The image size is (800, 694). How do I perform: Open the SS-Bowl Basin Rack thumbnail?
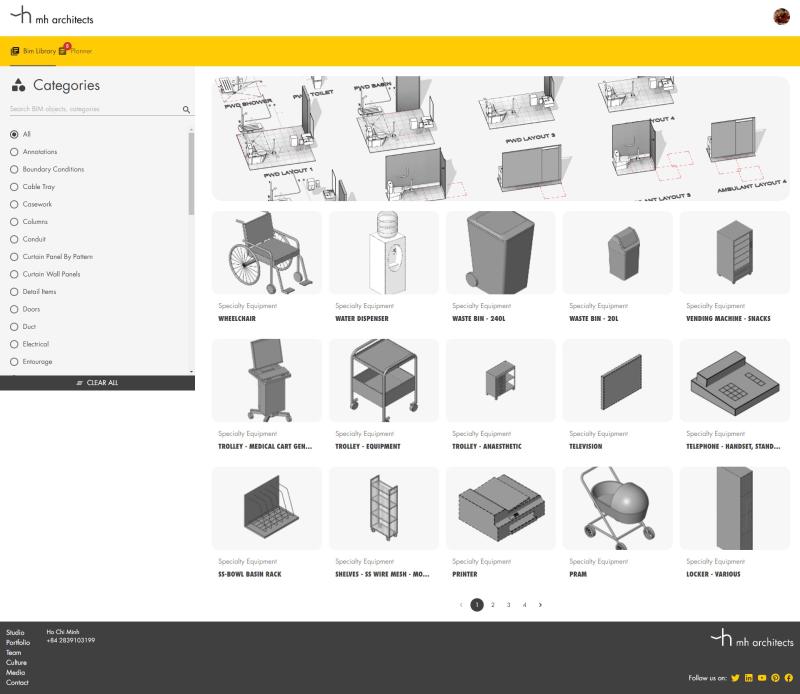(x=267, y=508)
